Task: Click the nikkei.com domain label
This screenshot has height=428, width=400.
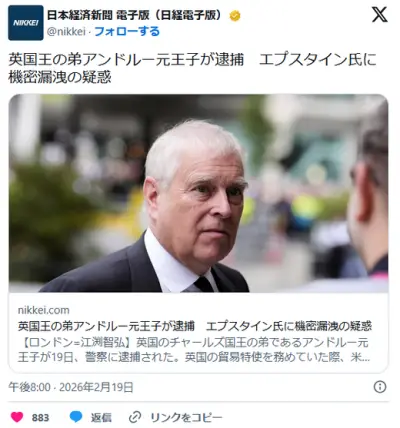Action: click(x=44, y=310)
